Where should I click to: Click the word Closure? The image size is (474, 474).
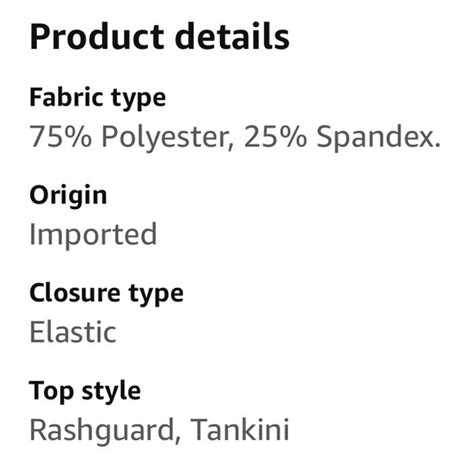[75, 293]
